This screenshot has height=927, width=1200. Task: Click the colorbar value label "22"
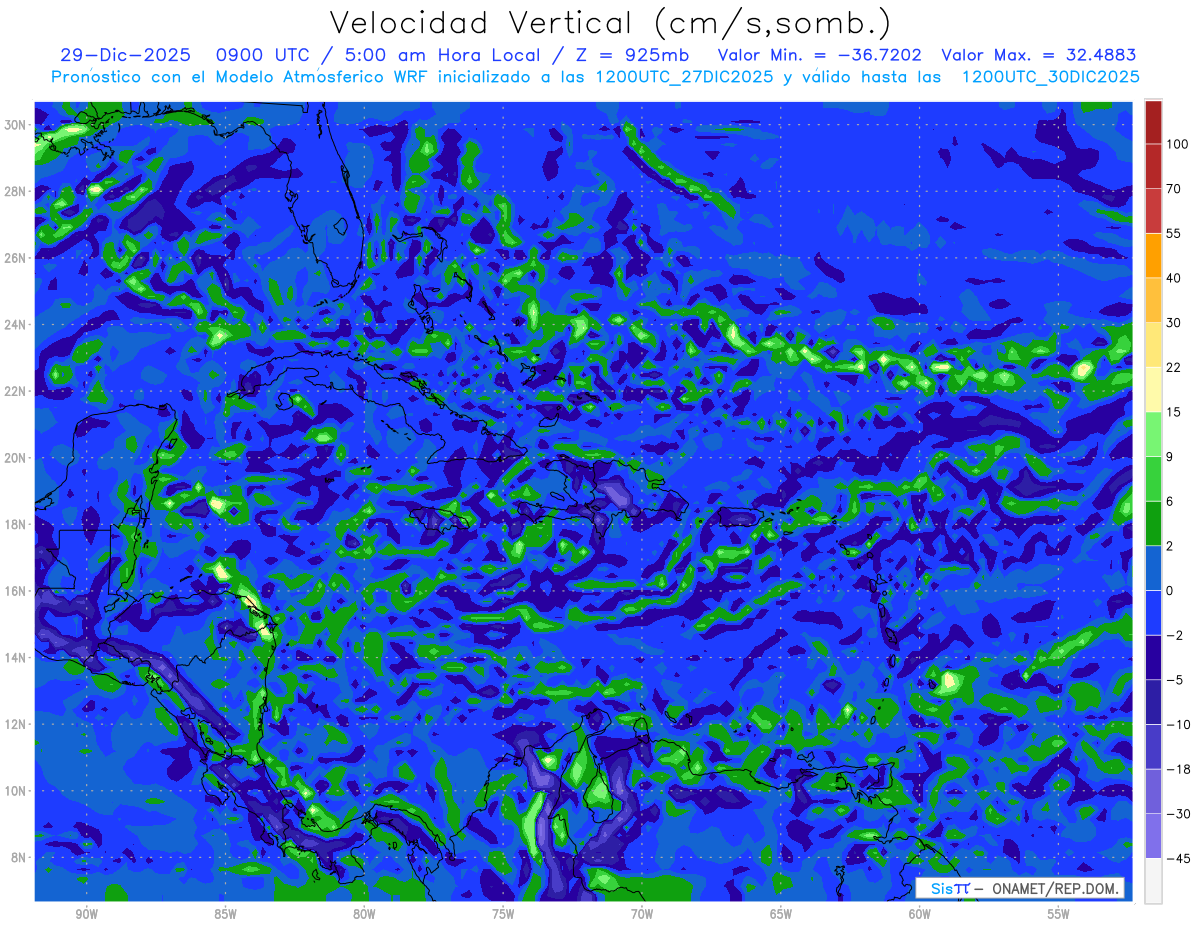point(1174,367)
